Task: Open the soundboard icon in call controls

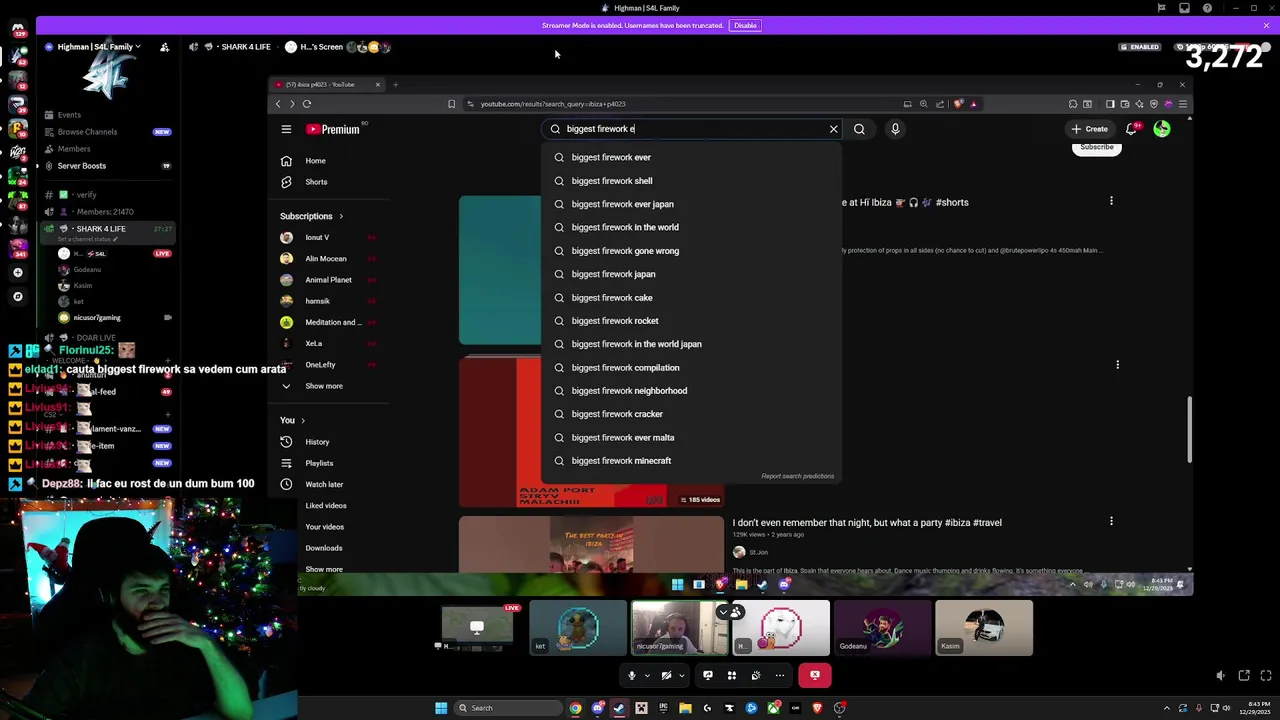Action: pyautogui.click(x=756, y=675)
